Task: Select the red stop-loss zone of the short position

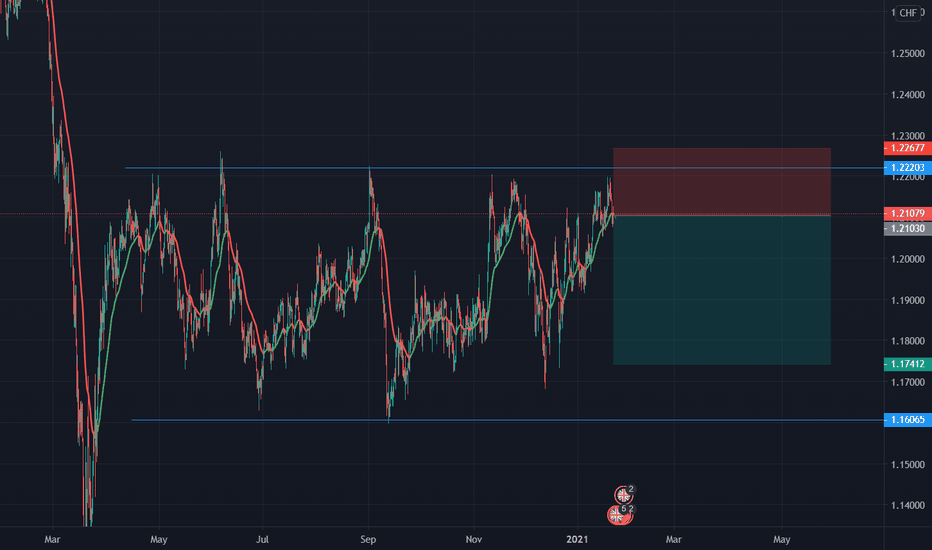Action: click(722, 181)
